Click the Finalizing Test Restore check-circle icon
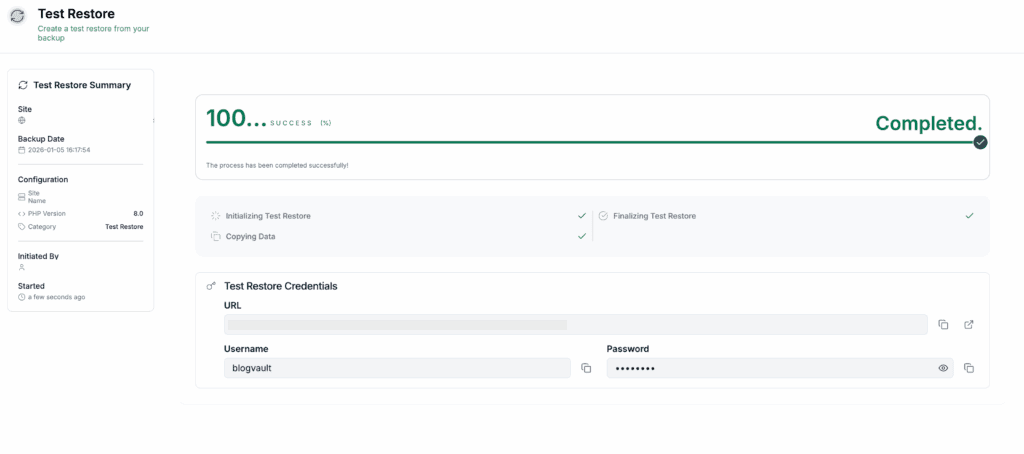Image resolution: width=1024 pixels, height=454 pixels. pos(603,216)
